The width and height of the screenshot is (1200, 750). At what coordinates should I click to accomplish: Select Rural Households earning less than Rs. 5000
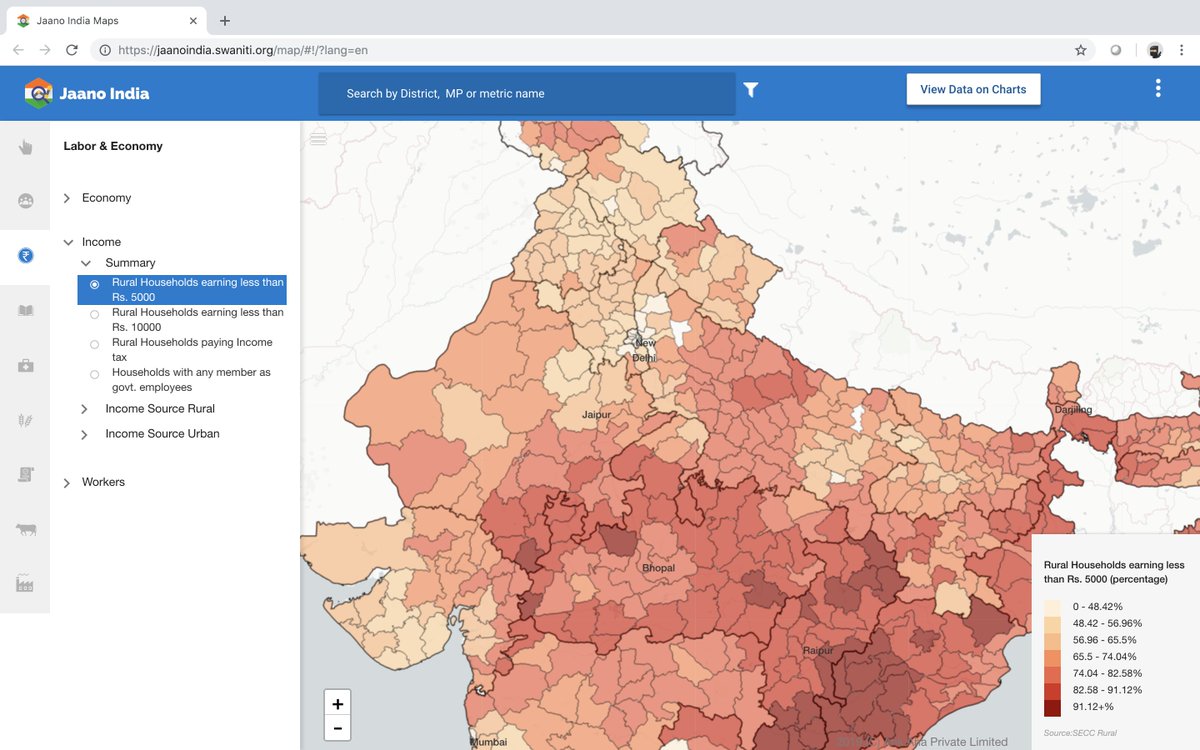click(x=182, y=290)
